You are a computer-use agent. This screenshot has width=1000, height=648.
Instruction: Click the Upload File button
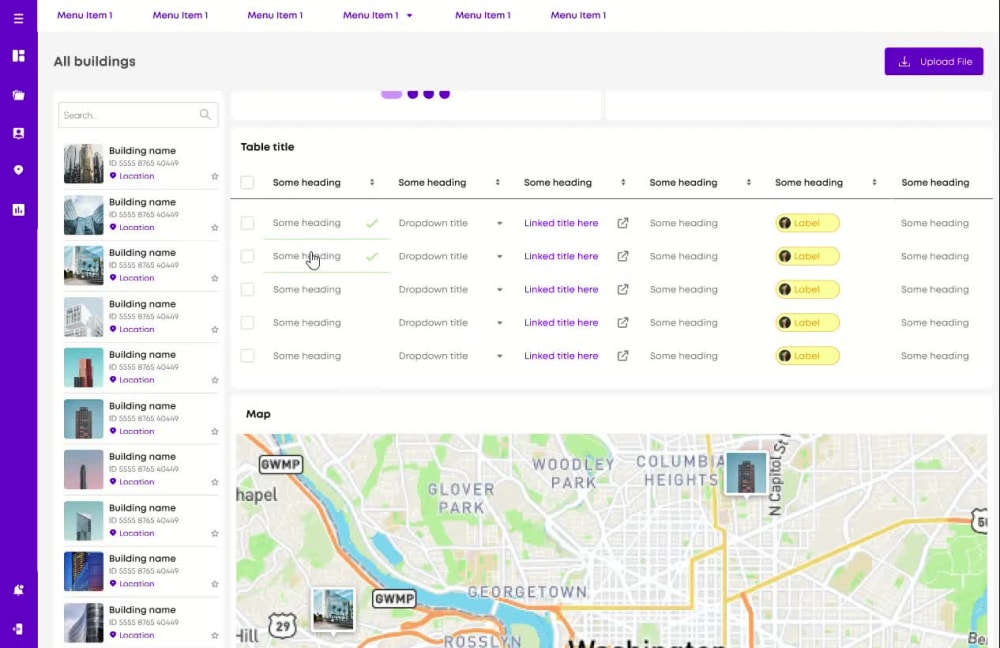point(933,61)
